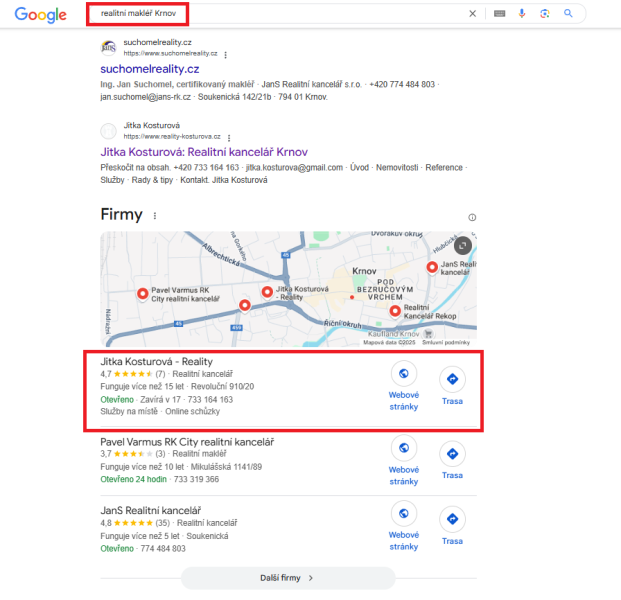Select the Realitní Kancelář Rekop map pin

point(395,311)
